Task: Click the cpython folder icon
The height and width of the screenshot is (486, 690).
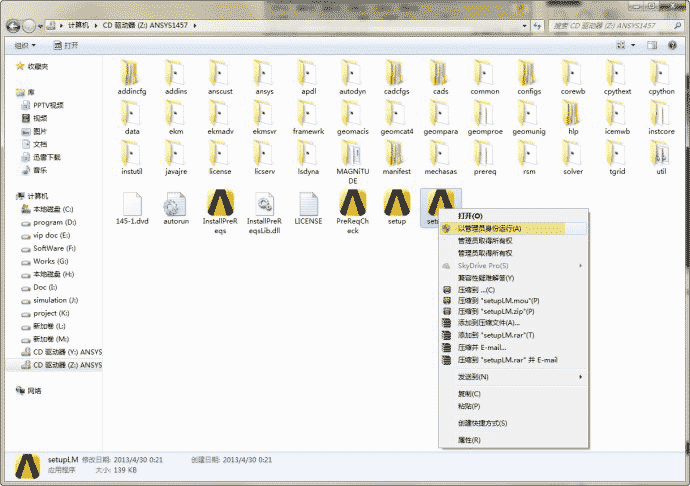Action: pos(661,73)
